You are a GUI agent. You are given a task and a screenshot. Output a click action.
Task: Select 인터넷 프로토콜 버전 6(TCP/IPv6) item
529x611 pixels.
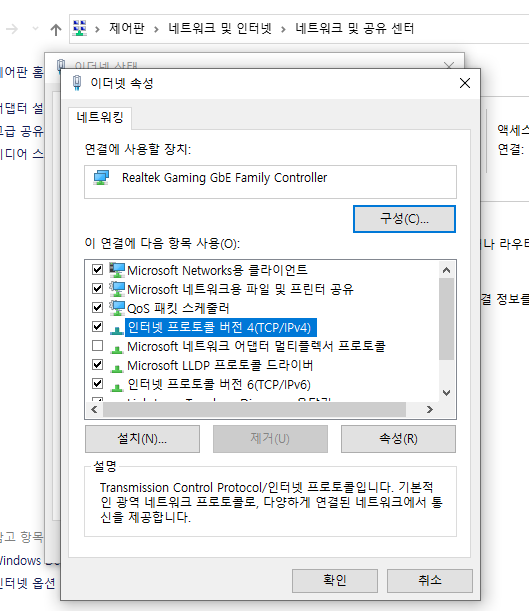point(219,384)
